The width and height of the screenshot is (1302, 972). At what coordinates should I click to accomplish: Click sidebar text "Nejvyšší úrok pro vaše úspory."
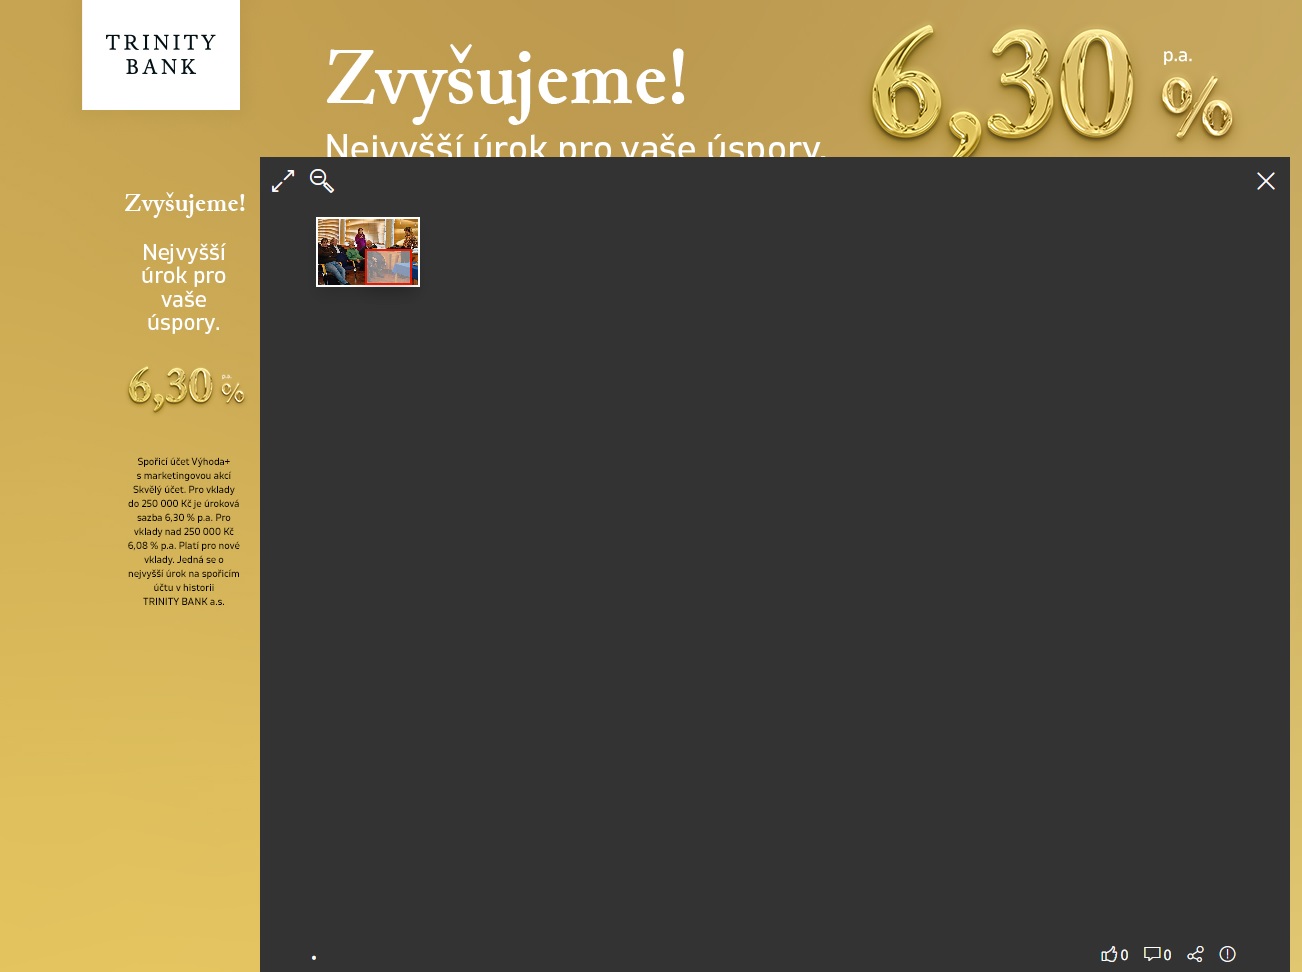184,287
